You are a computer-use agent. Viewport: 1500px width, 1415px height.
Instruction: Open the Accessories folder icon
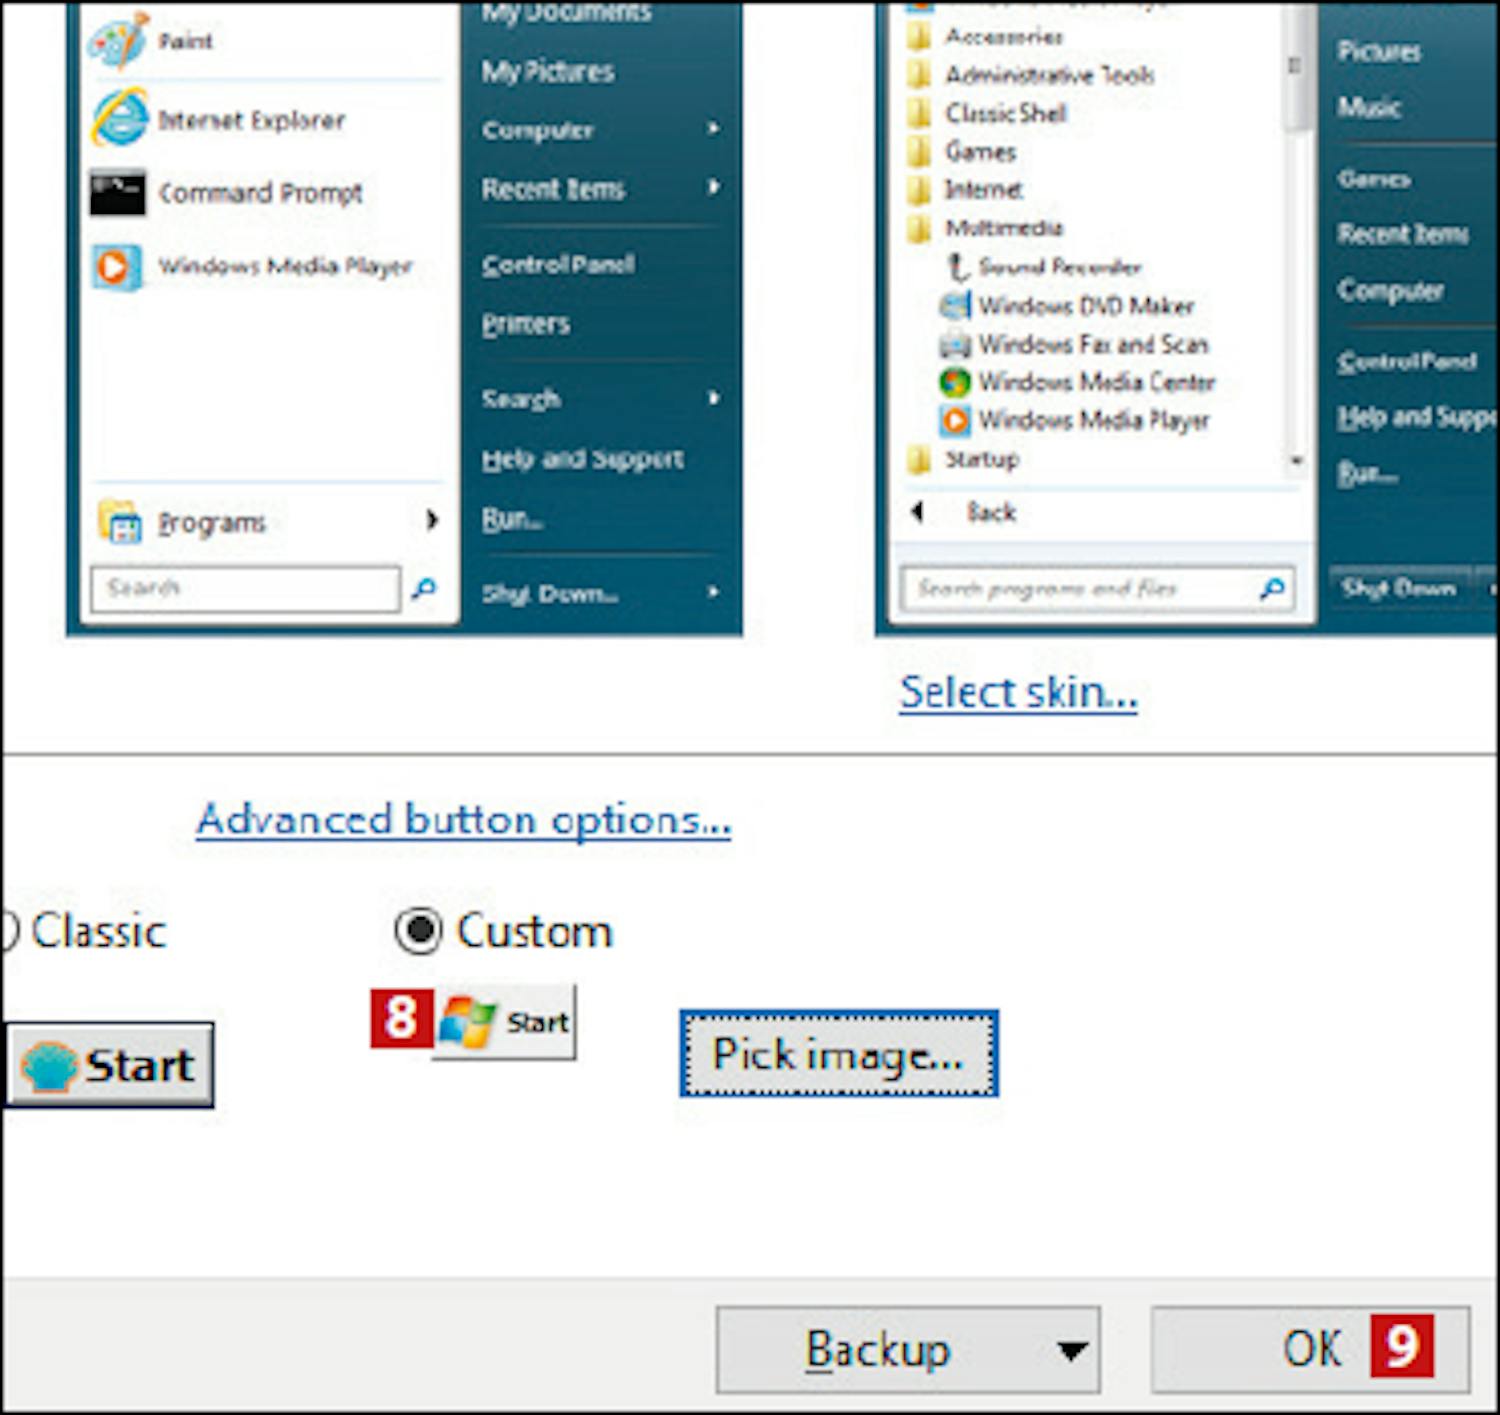coord(919,37)
